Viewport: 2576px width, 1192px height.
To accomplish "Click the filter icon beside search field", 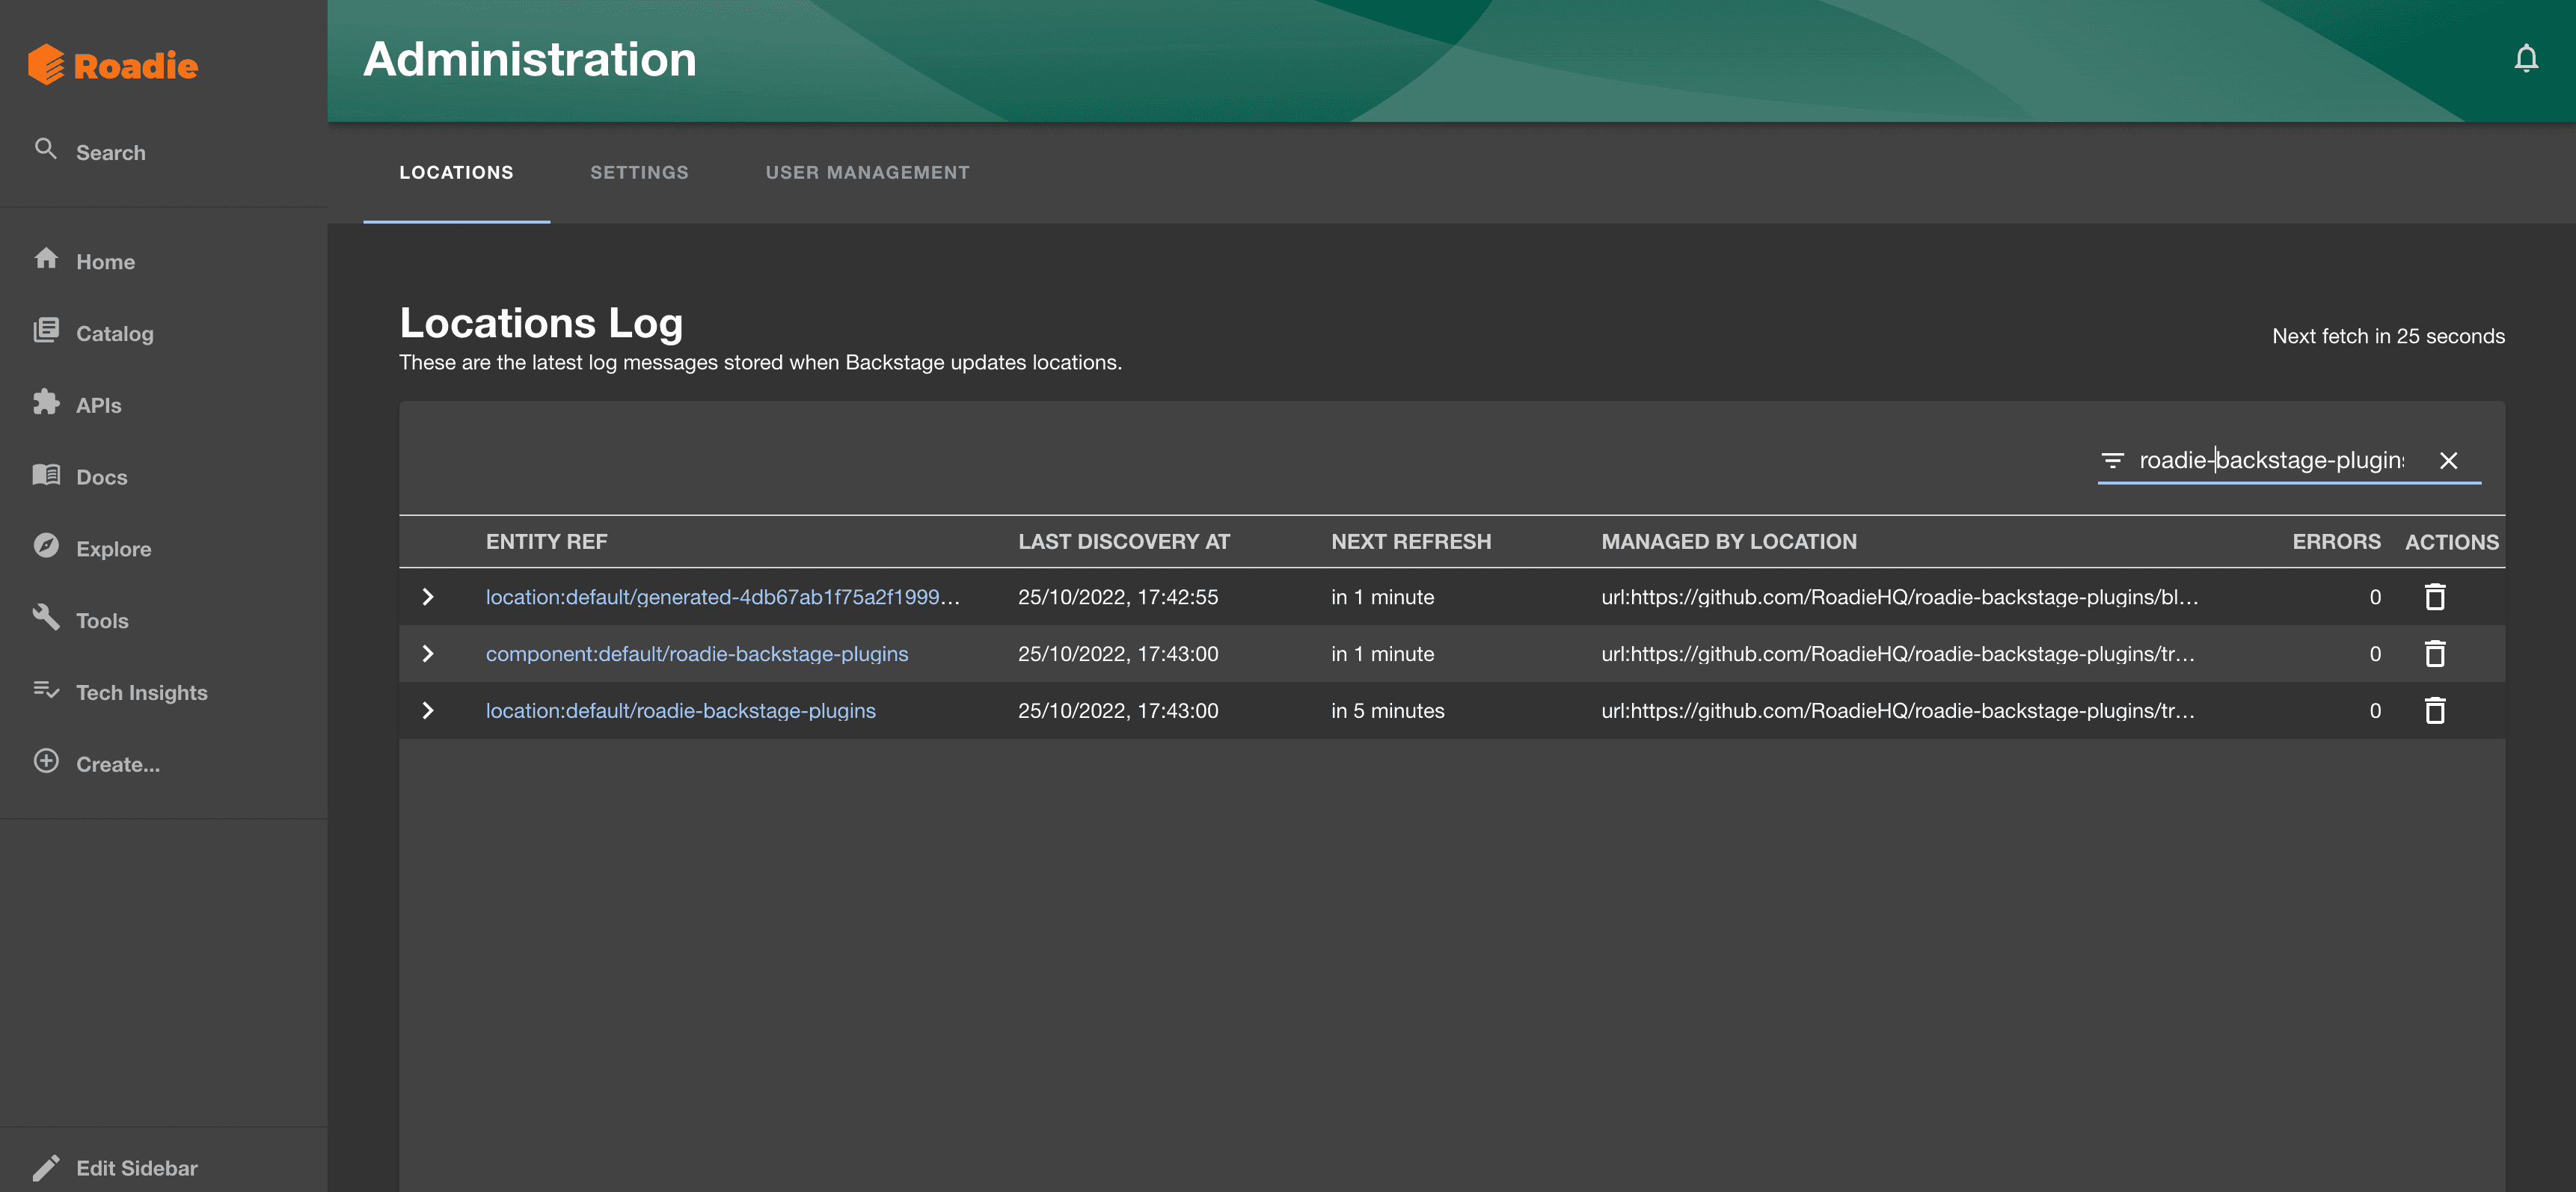I will point(2112,460).
